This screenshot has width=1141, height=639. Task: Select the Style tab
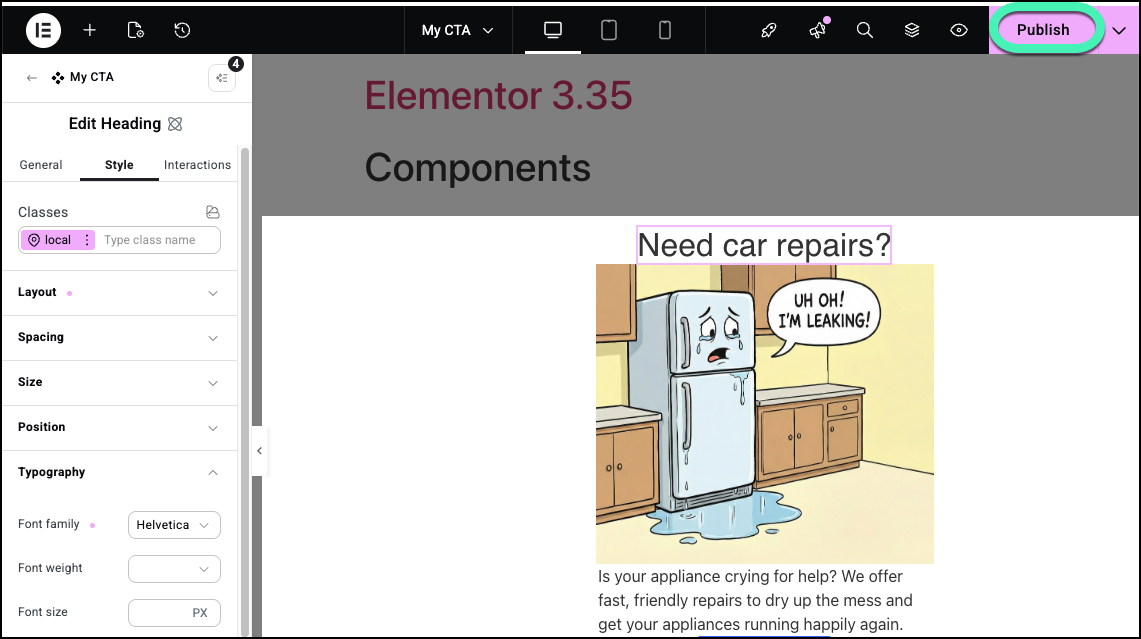(119, 165)
